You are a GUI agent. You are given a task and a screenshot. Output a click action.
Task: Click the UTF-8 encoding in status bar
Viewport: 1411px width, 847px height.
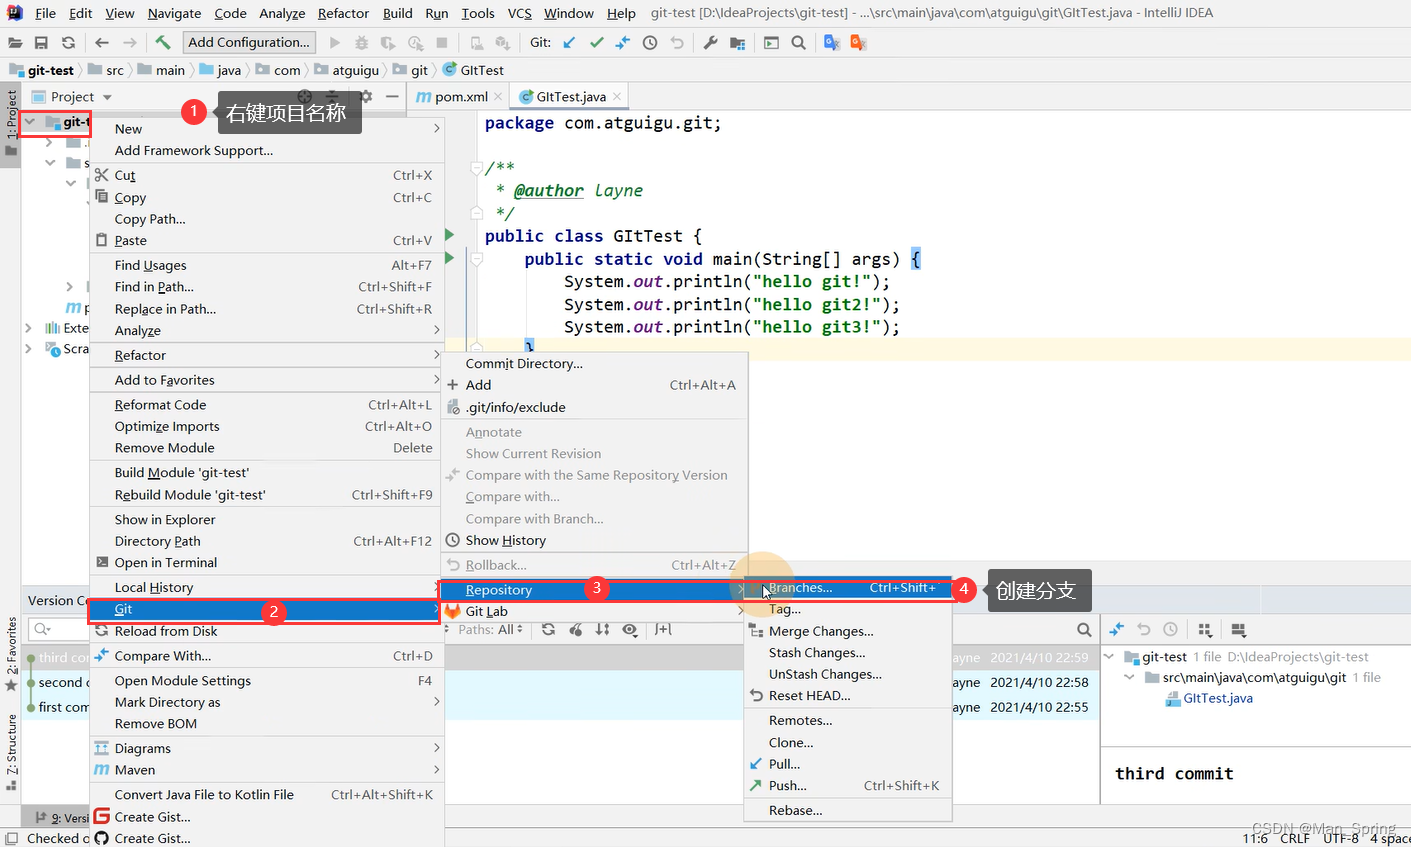tap(1341, 838)
